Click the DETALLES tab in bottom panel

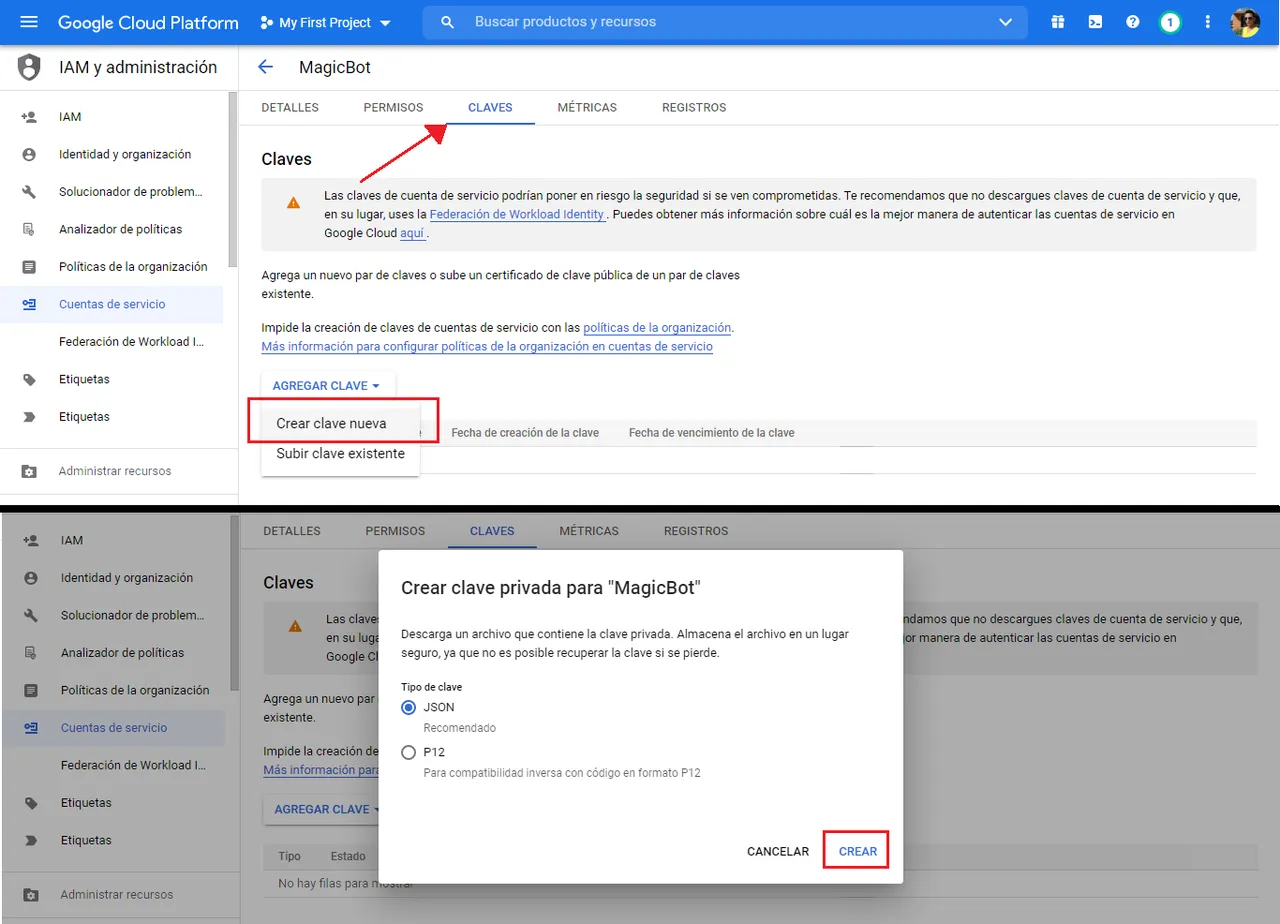click(x=292, y=531)
